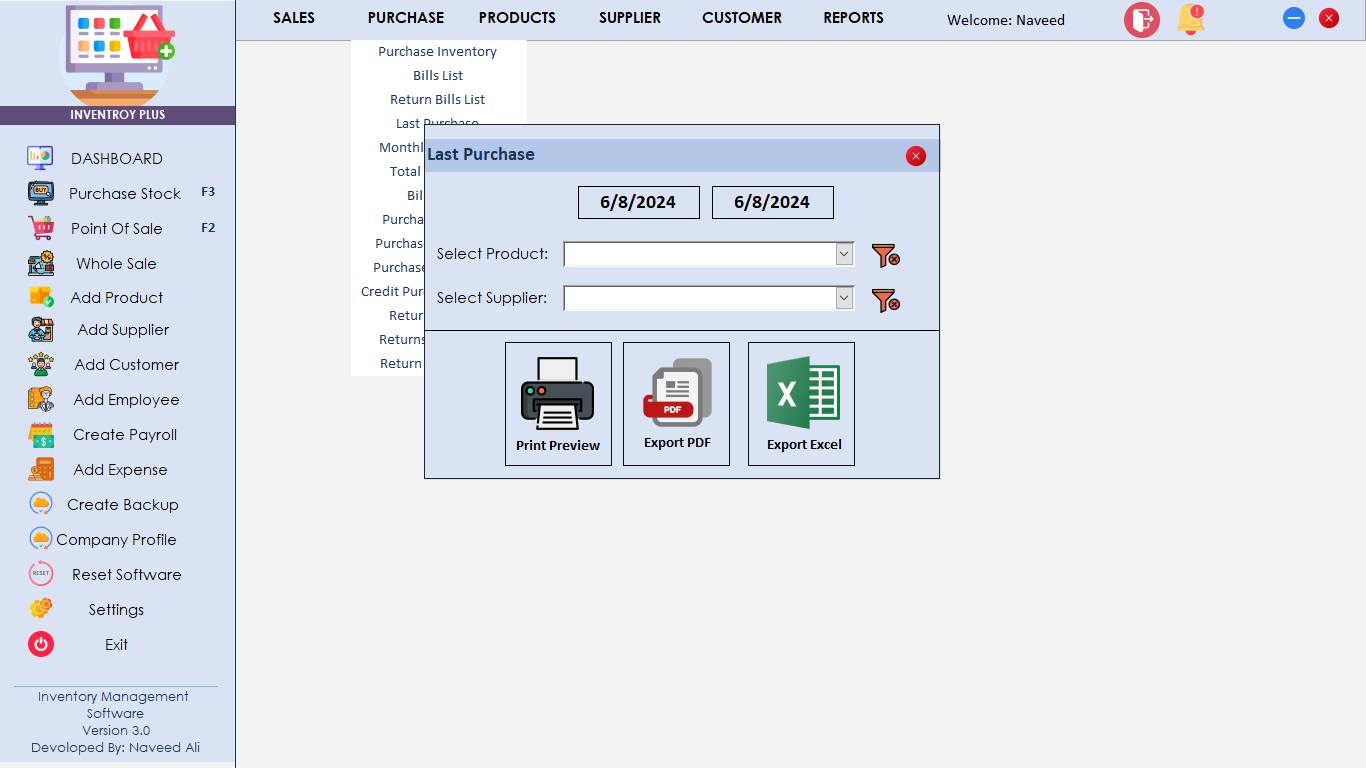Open the REPORTS menu

[x=853, y=18]
